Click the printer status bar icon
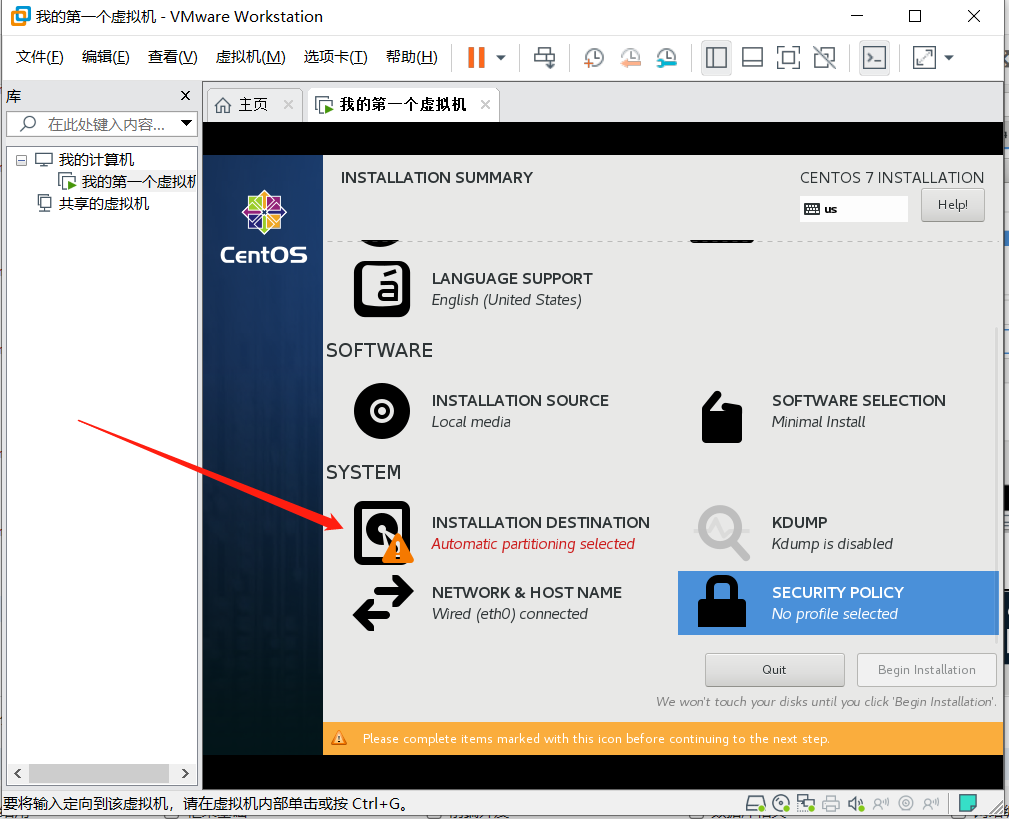 (831, 803)
